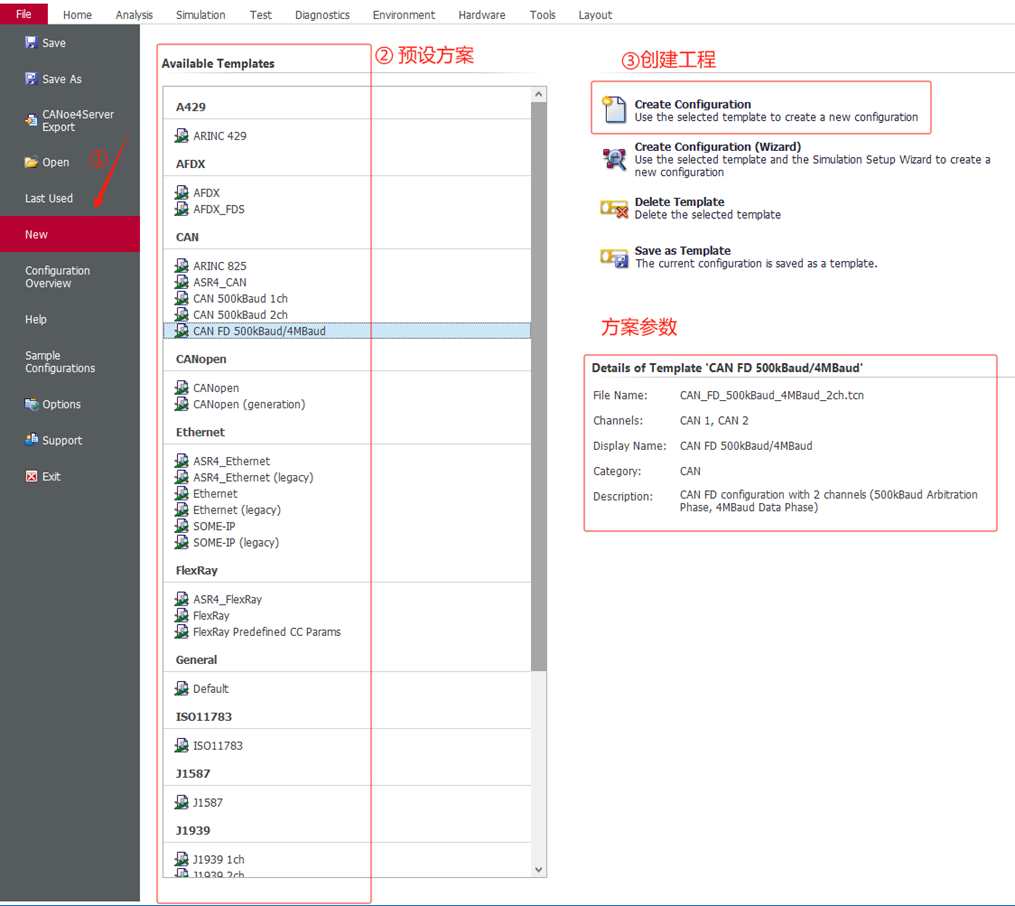Click the Support icon in the sidebar
This screenshot has height=906, width=1015.
(x=31, y=440)
